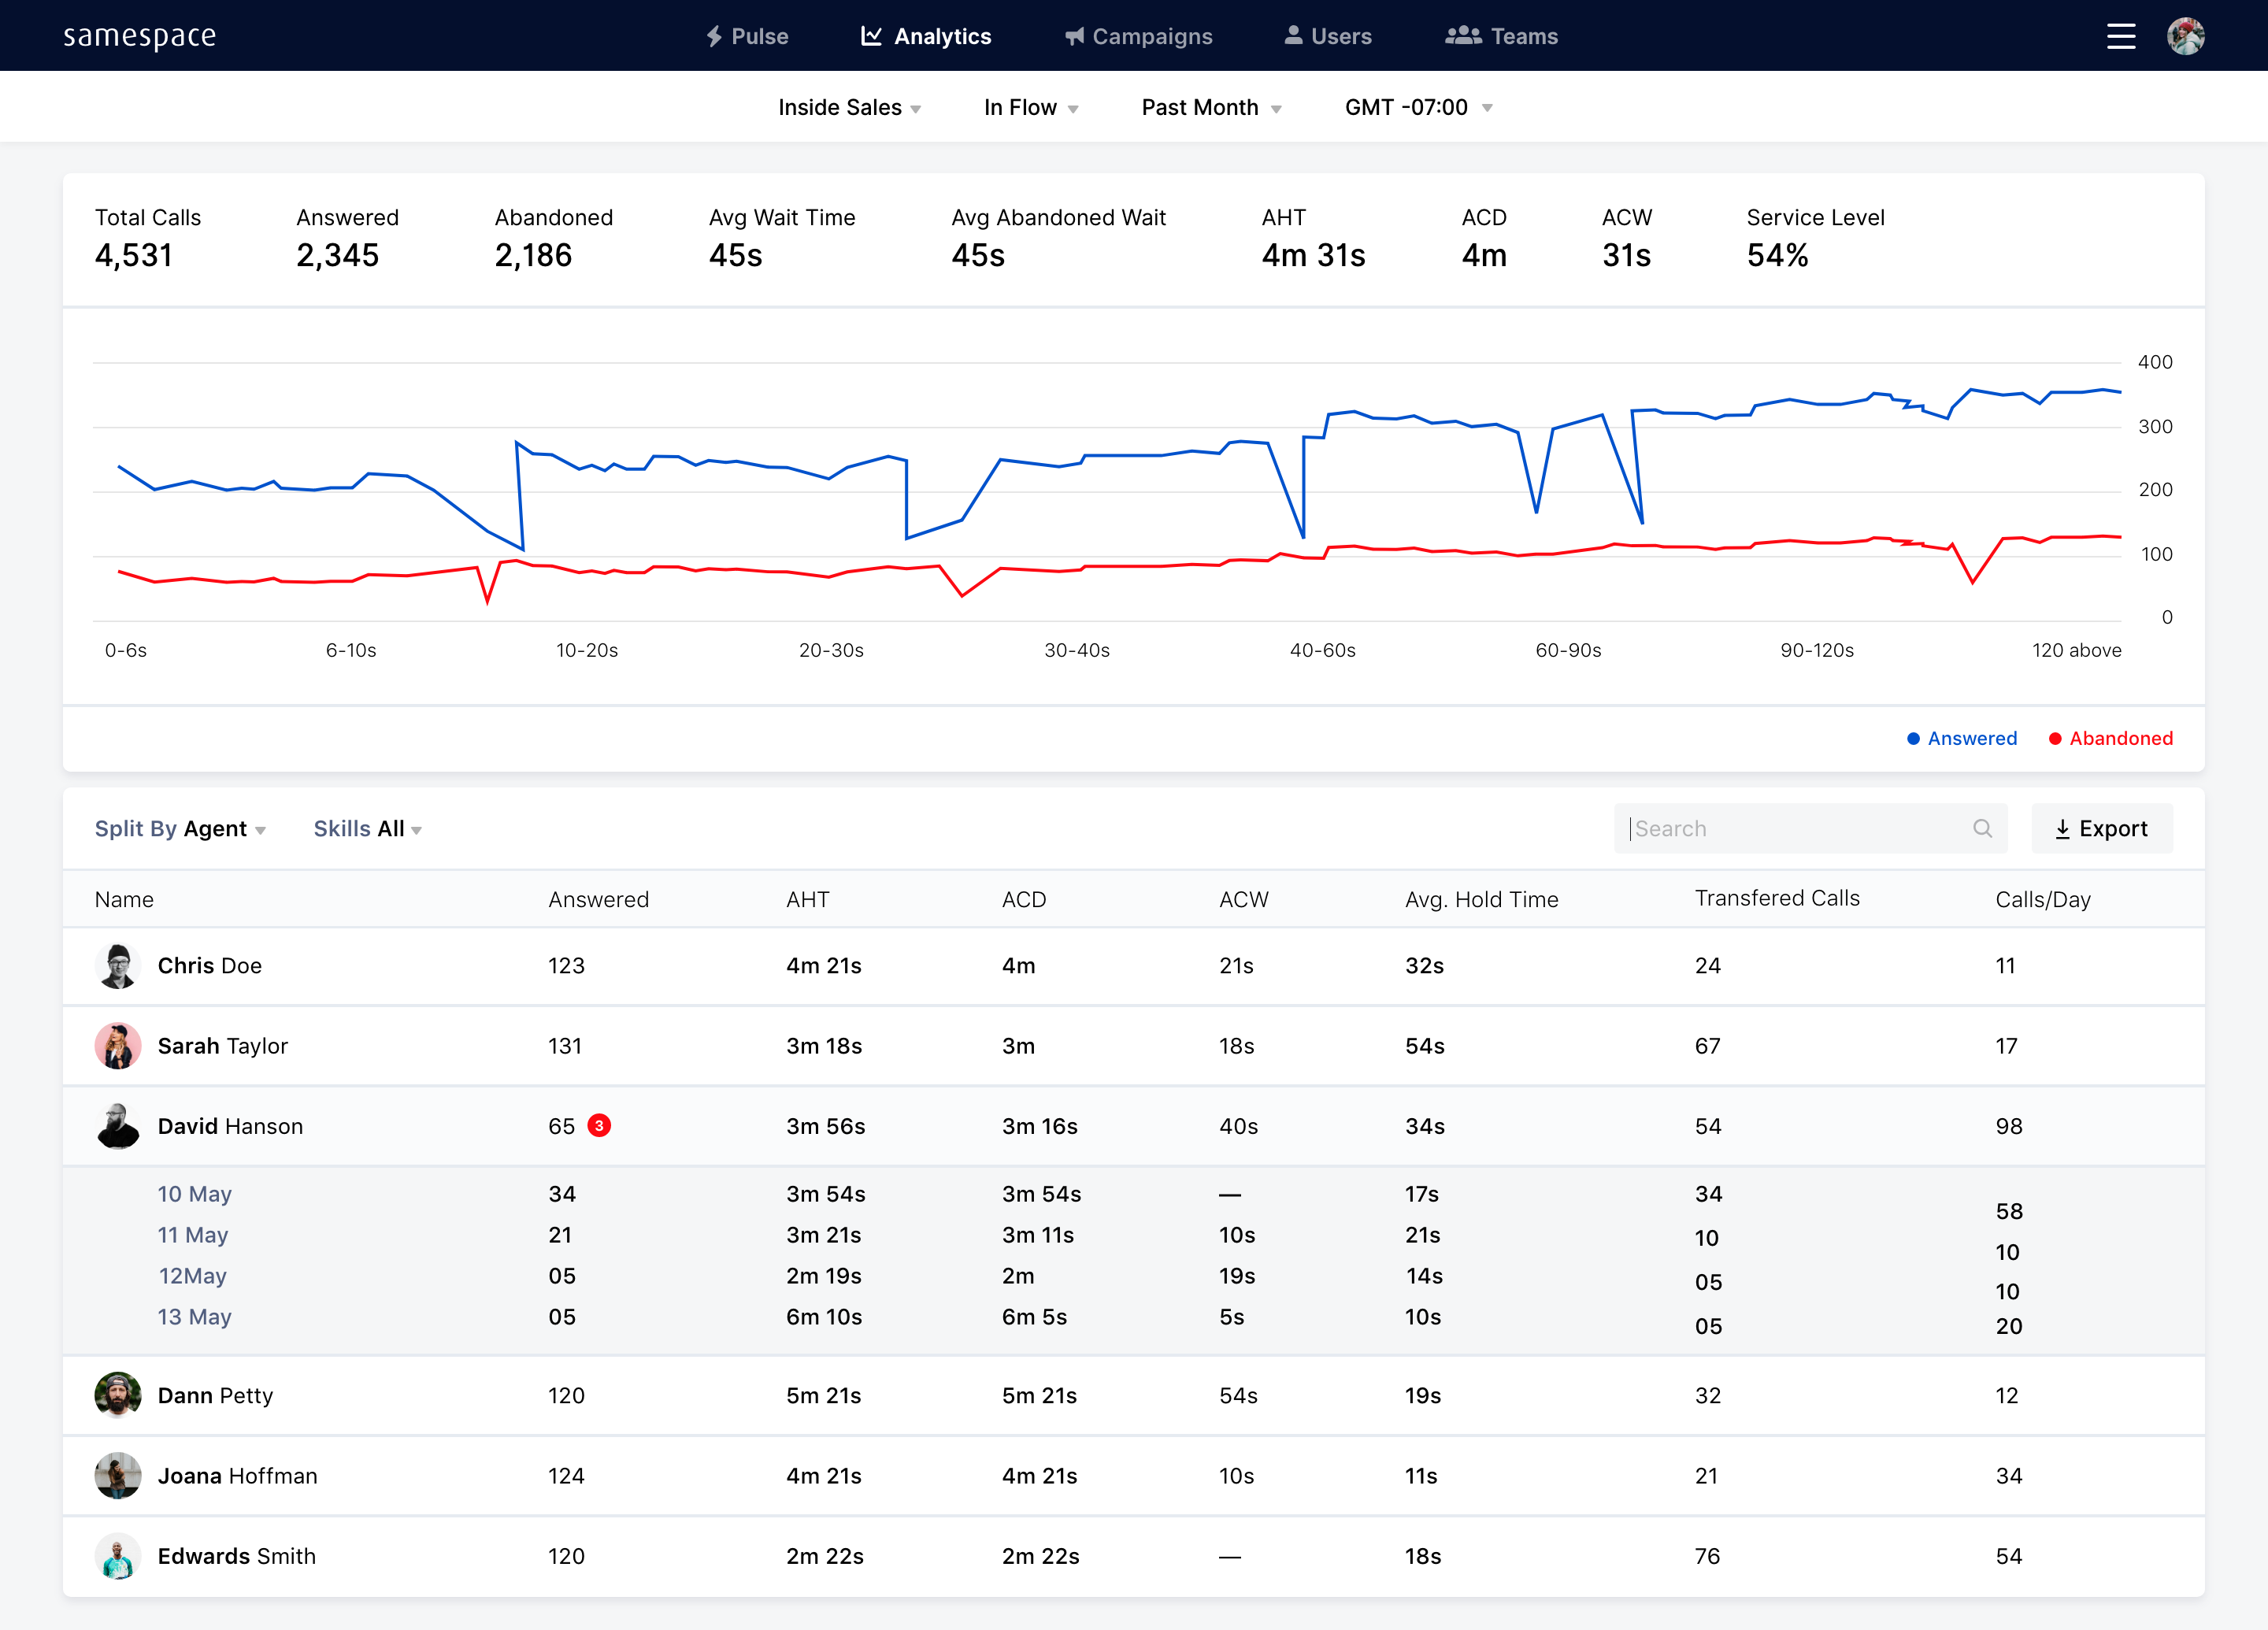Go to the Campaigns tab
This screenshot has width=2268, height=1630.
[1138, 36]
